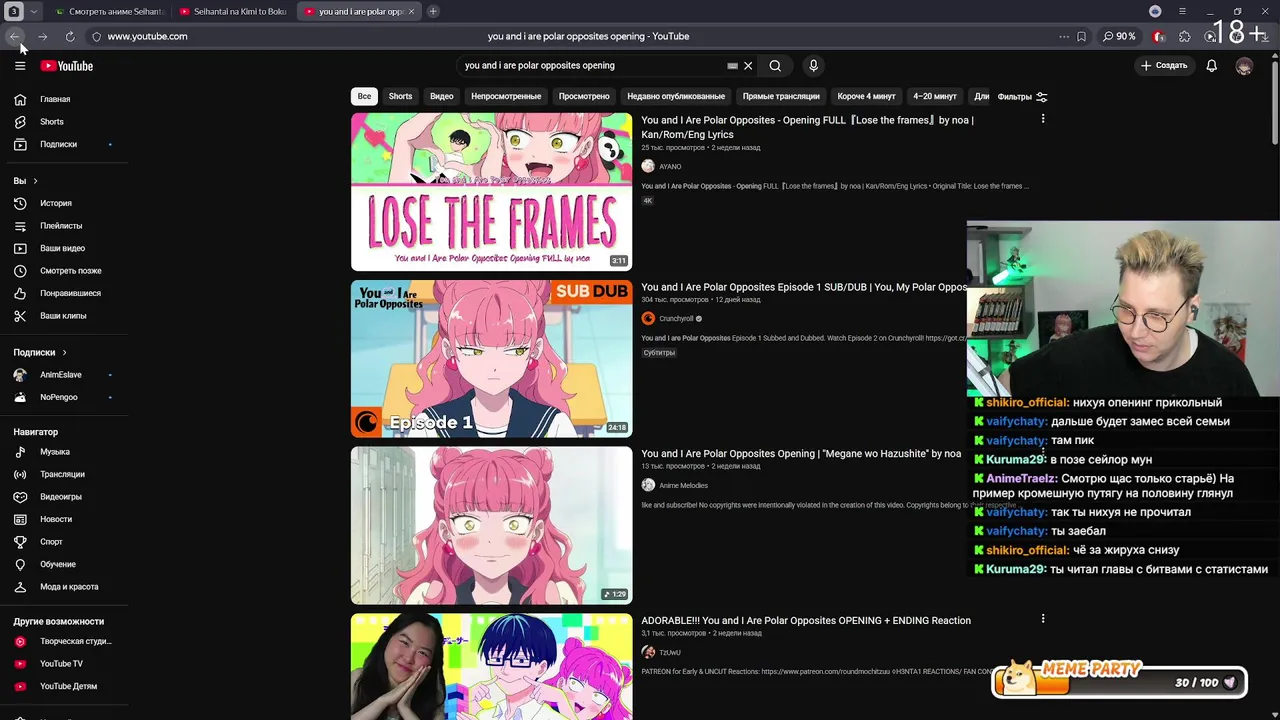Select the Короче 4 минут chip

(x=866, y=97)
